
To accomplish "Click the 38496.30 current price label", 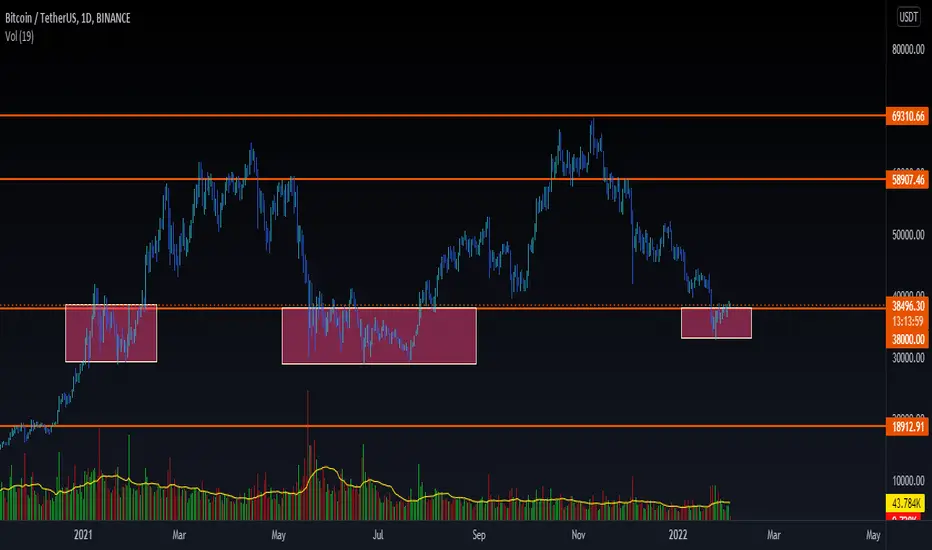I will tap(908, 306).
